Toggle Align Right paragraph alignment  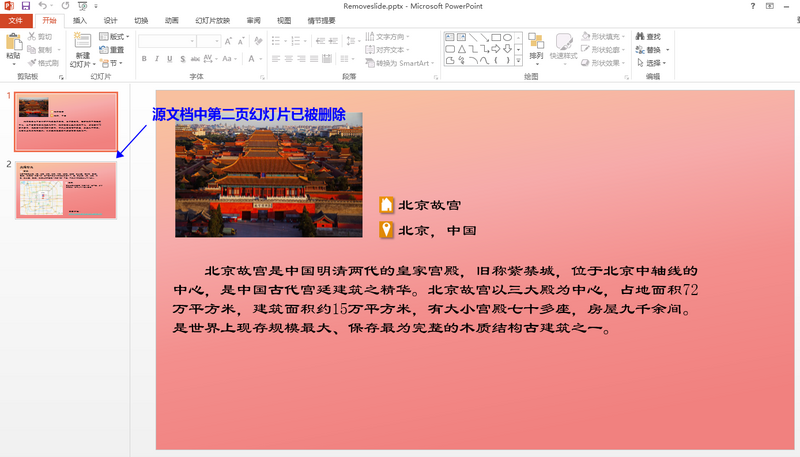click(302, 59)
